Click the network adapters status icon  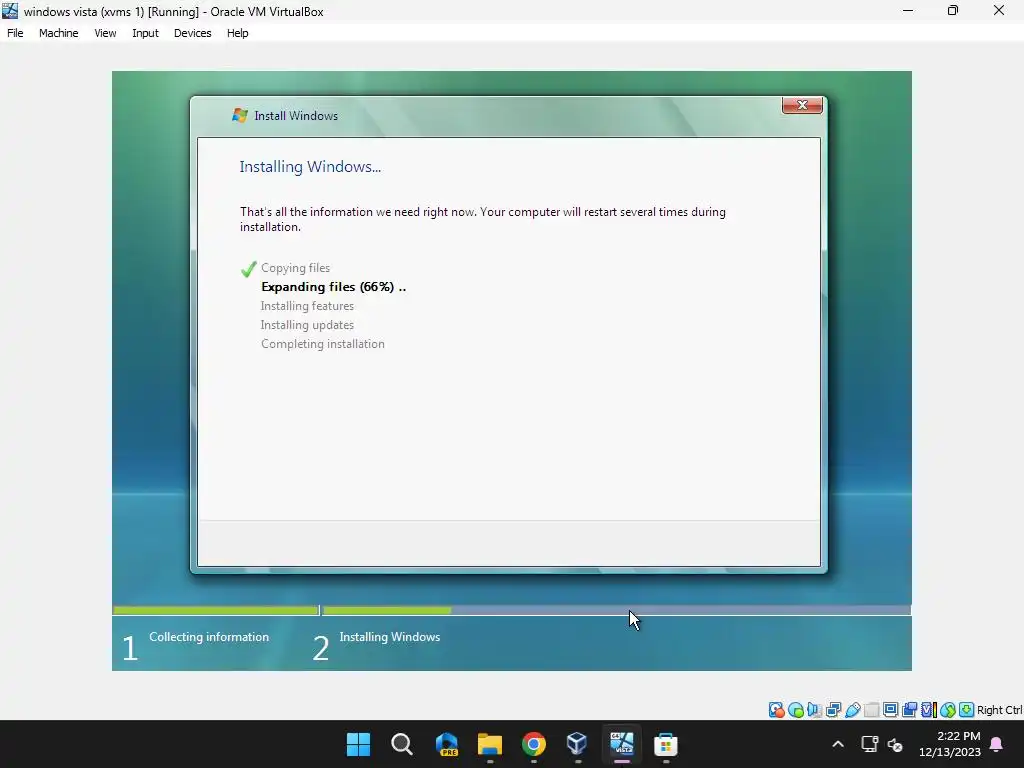(833, 710)
